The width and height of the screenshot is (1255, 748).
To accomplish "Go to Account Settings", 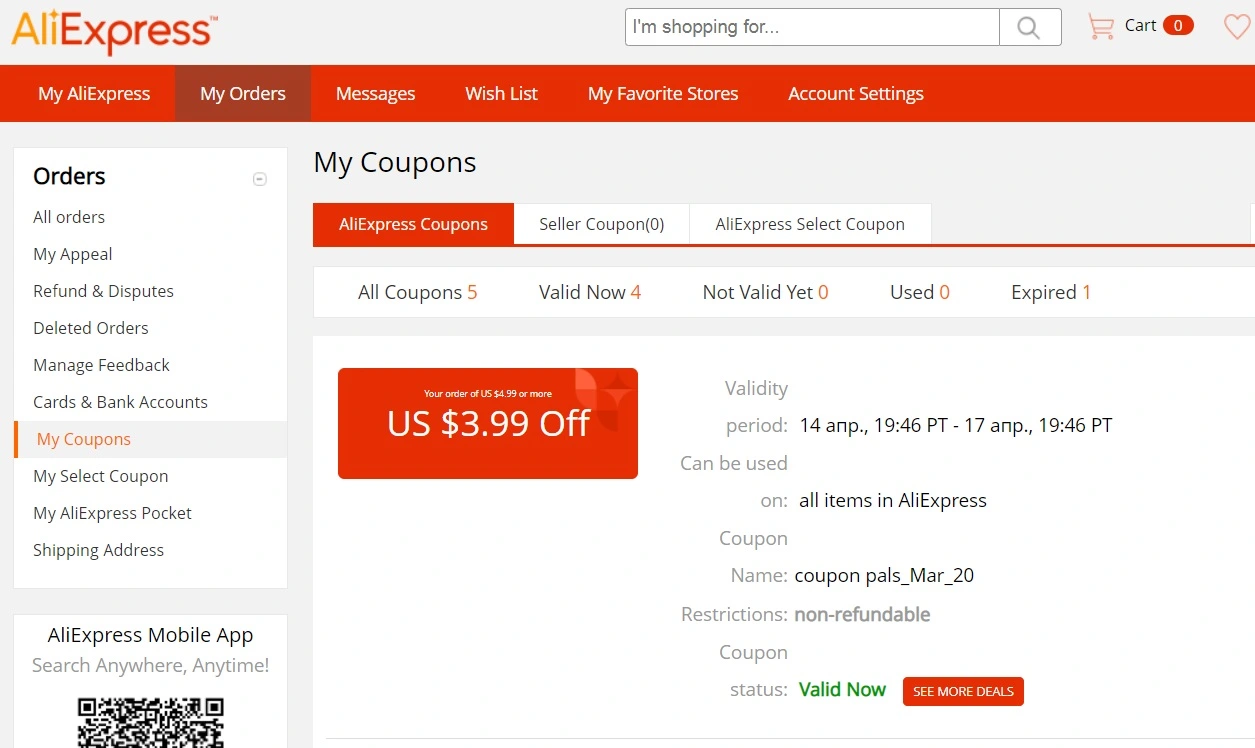I will tap(856, 94).
